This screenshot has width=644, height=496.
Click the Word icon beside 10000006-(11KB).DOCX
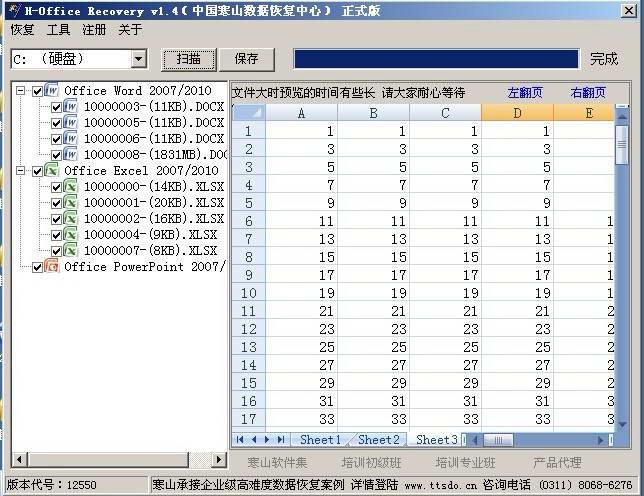click(x=71, y=138)
